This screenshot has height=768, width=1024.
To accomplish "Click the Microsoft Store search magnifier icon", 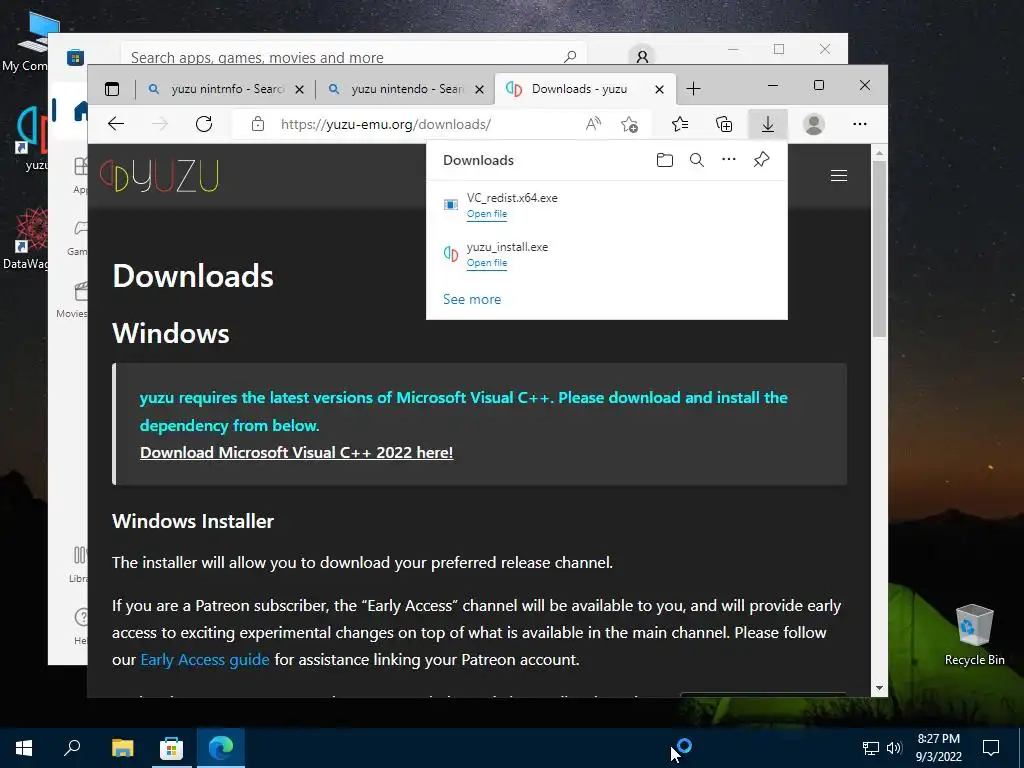I will [x=570, y=56].
